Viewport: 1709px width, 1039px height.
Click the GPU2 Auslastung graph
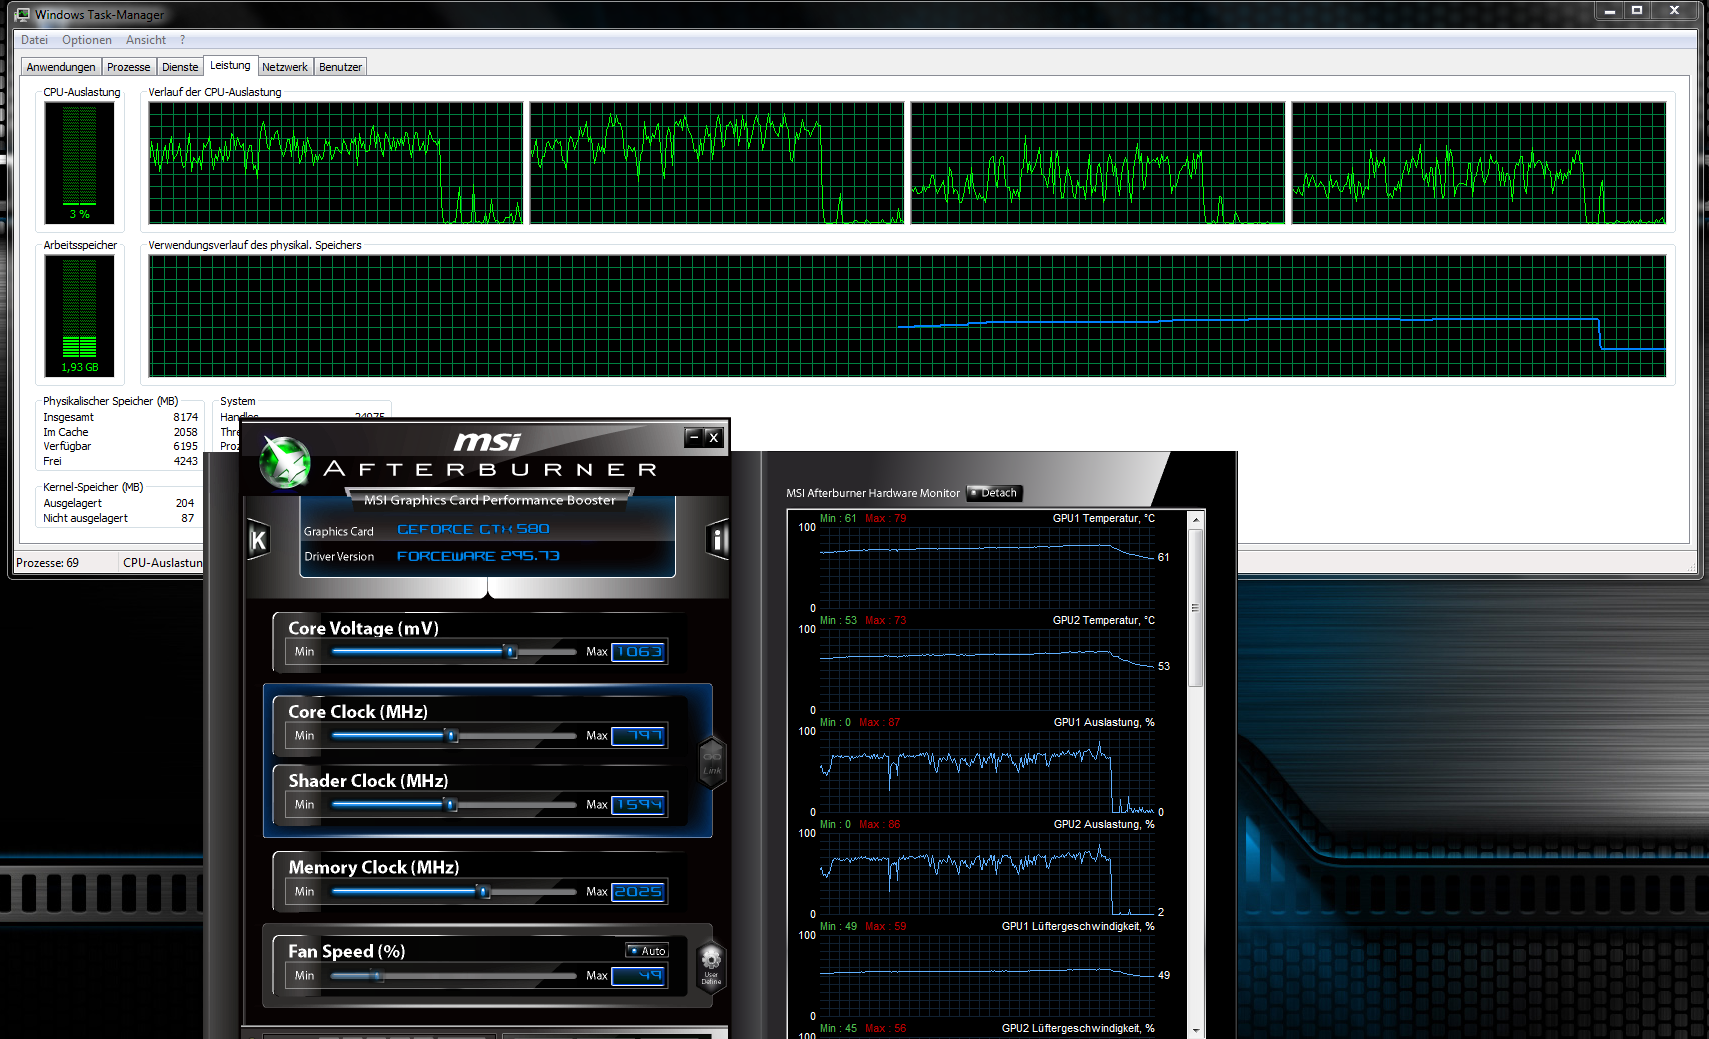[x=987, y=874]
